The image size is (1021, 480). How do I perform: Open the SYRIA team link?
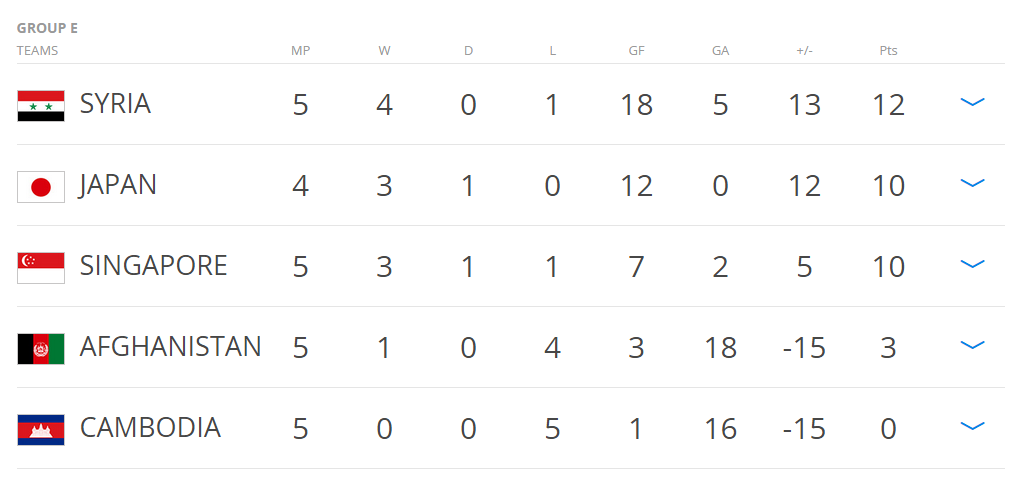click(x=115, y=104)
